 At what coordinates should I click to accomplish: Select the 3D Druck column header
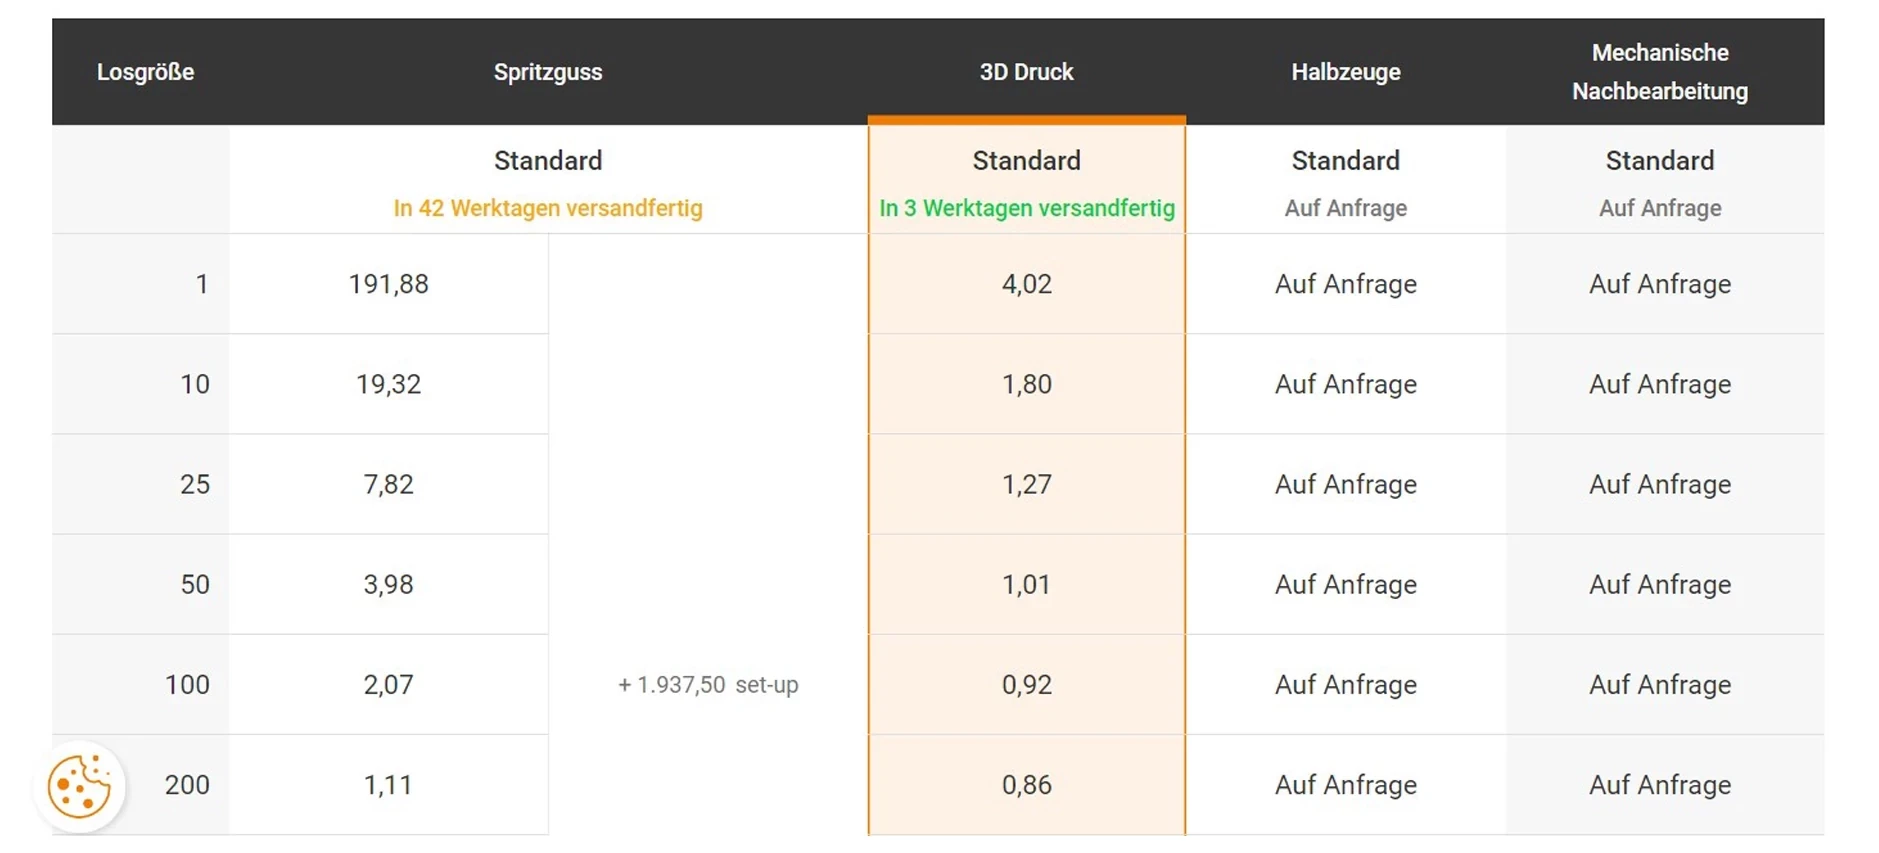1026,72
